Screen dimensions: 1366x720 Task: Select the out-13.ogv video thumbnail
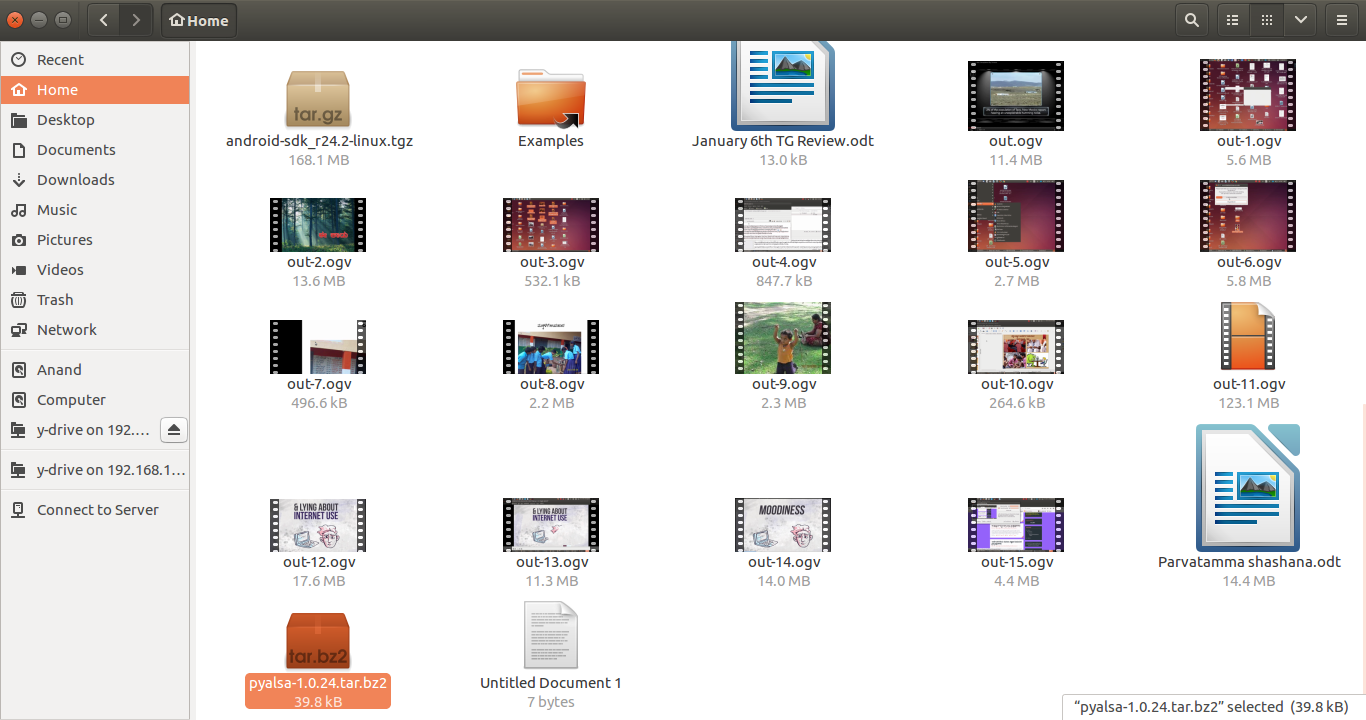pos(550,525)
